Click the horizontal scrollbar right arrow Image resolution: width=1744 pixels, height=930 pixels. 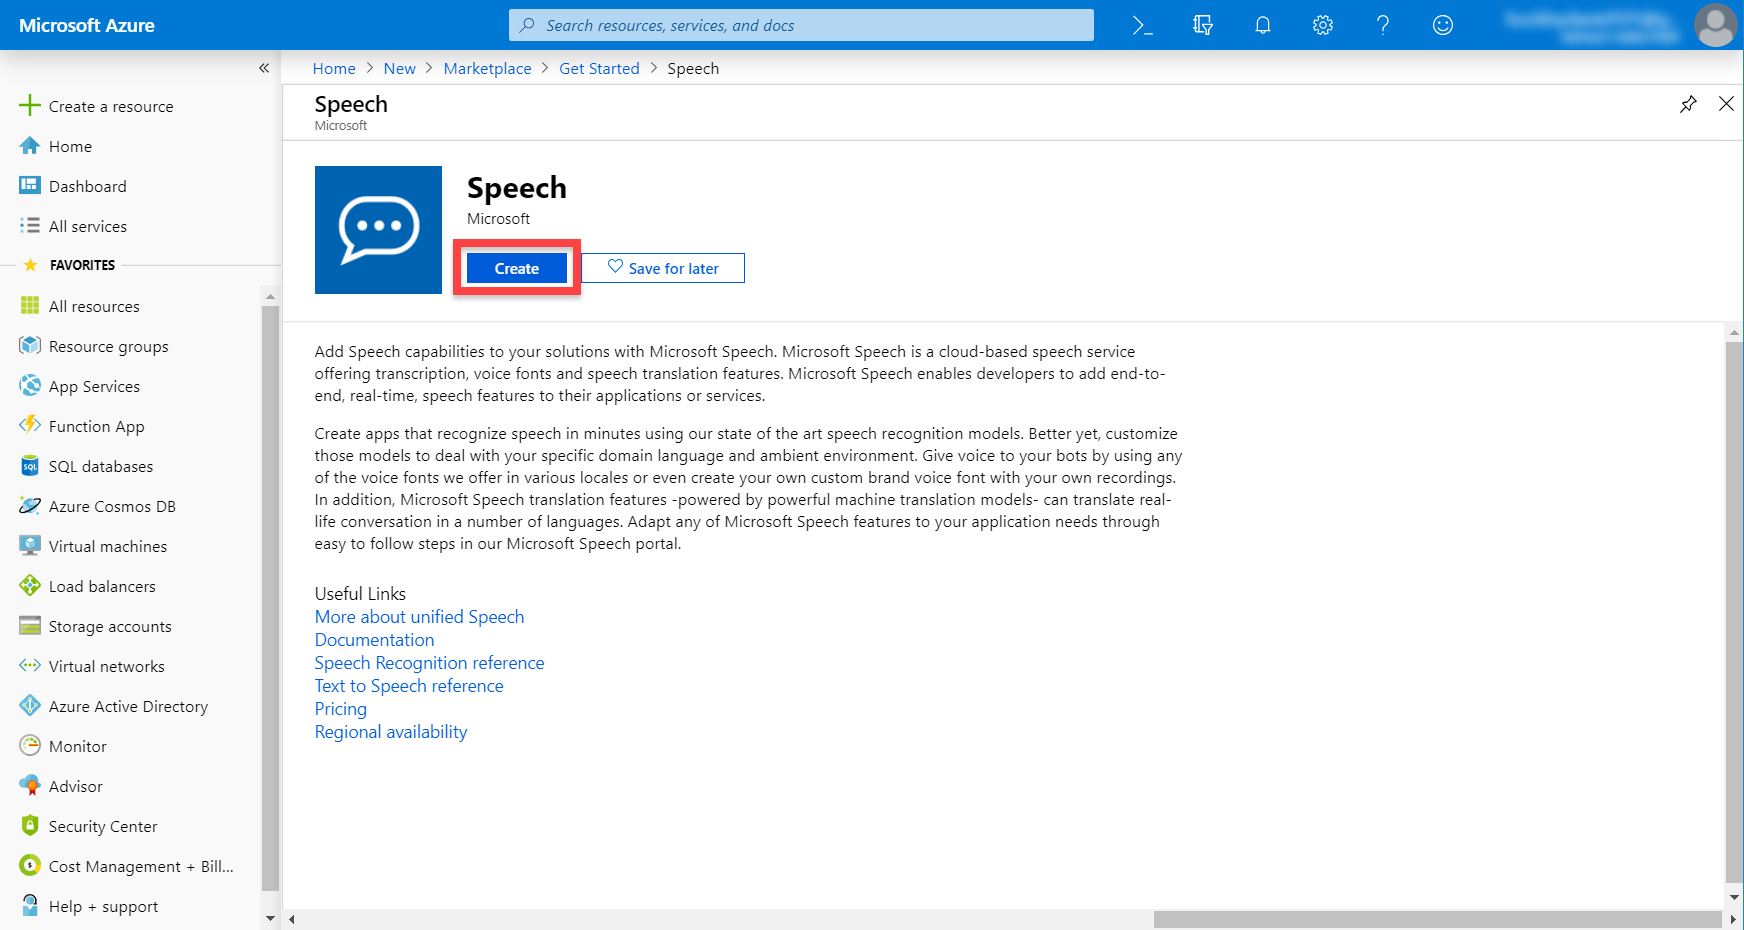(1733, 919)
